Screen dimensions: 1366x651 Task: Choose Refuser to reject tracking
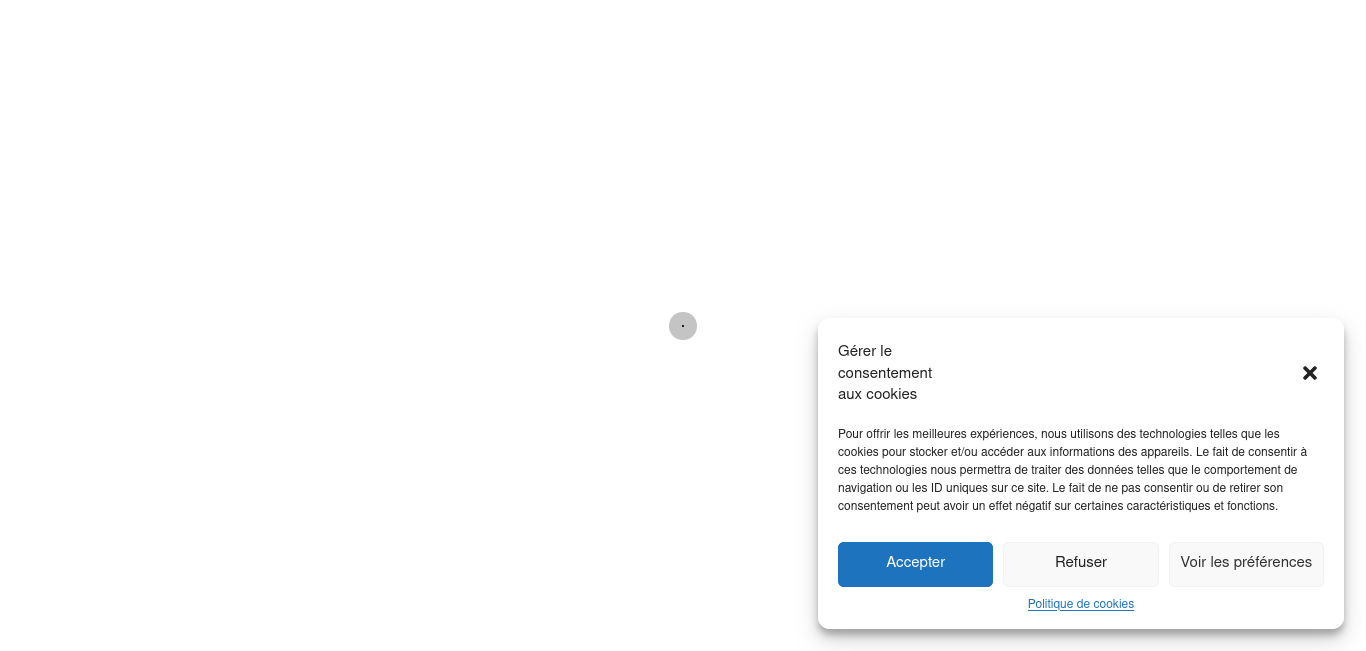pos(1081,564)
